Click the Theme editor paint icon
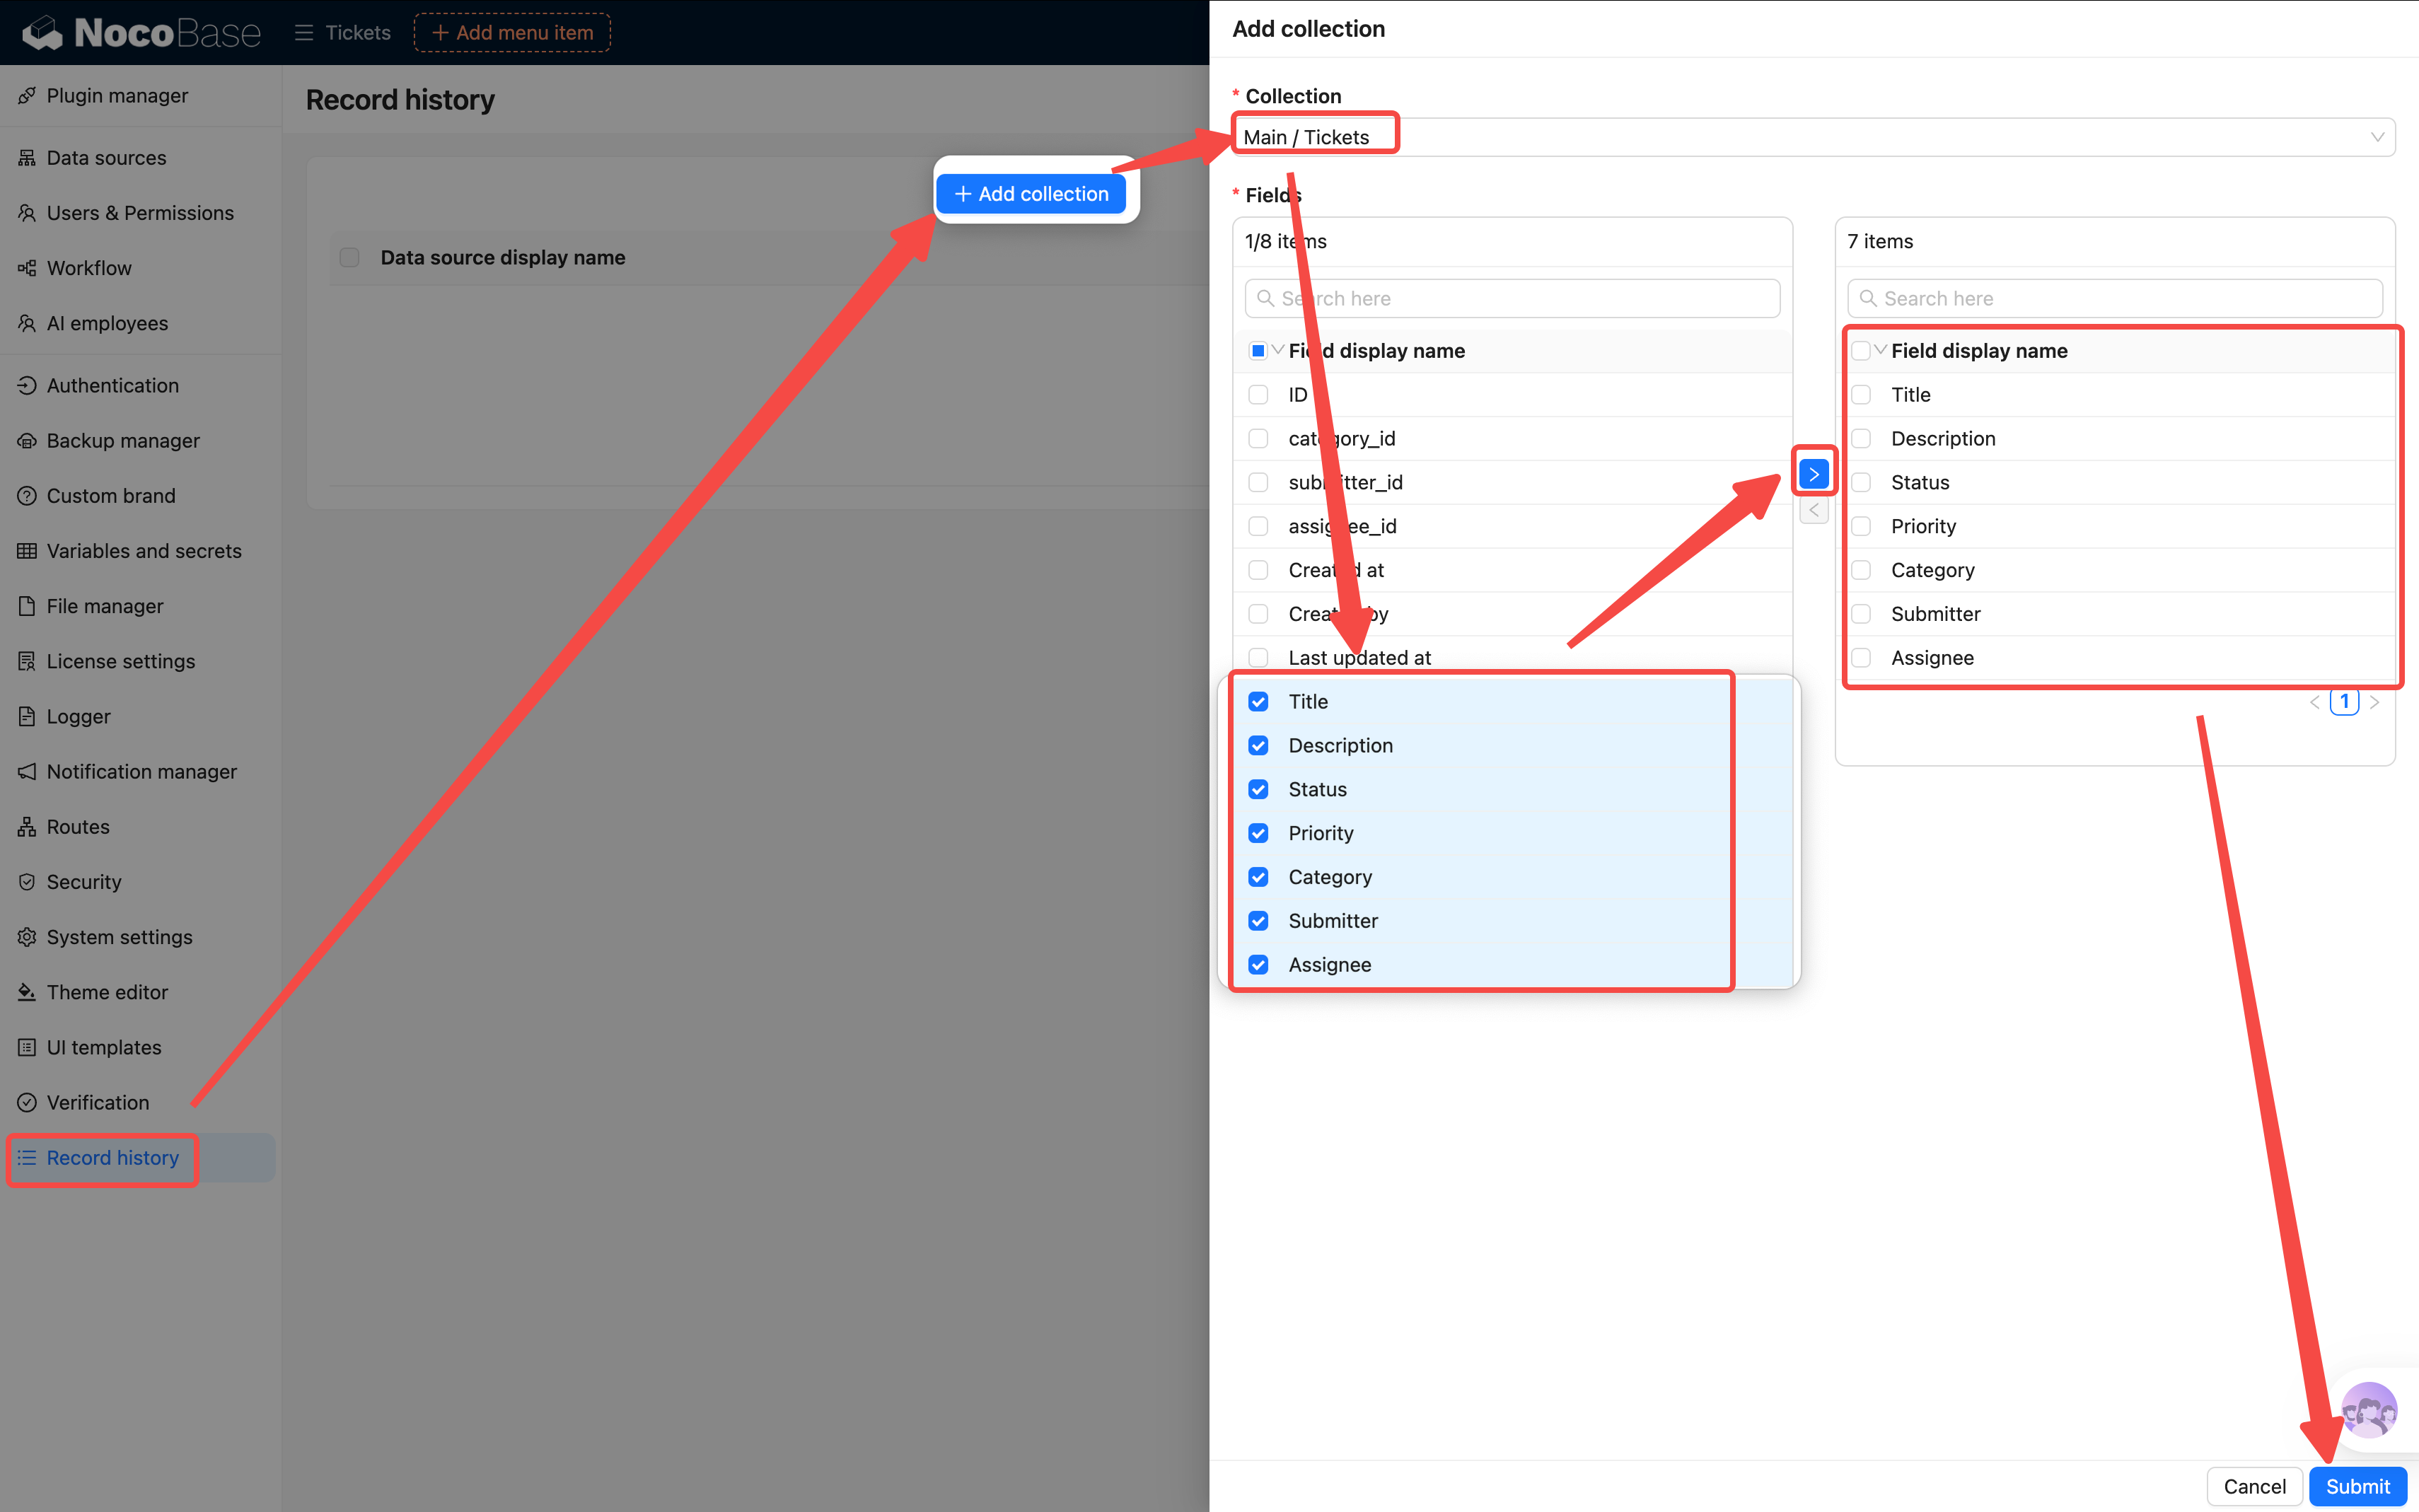 click(27, 992)
